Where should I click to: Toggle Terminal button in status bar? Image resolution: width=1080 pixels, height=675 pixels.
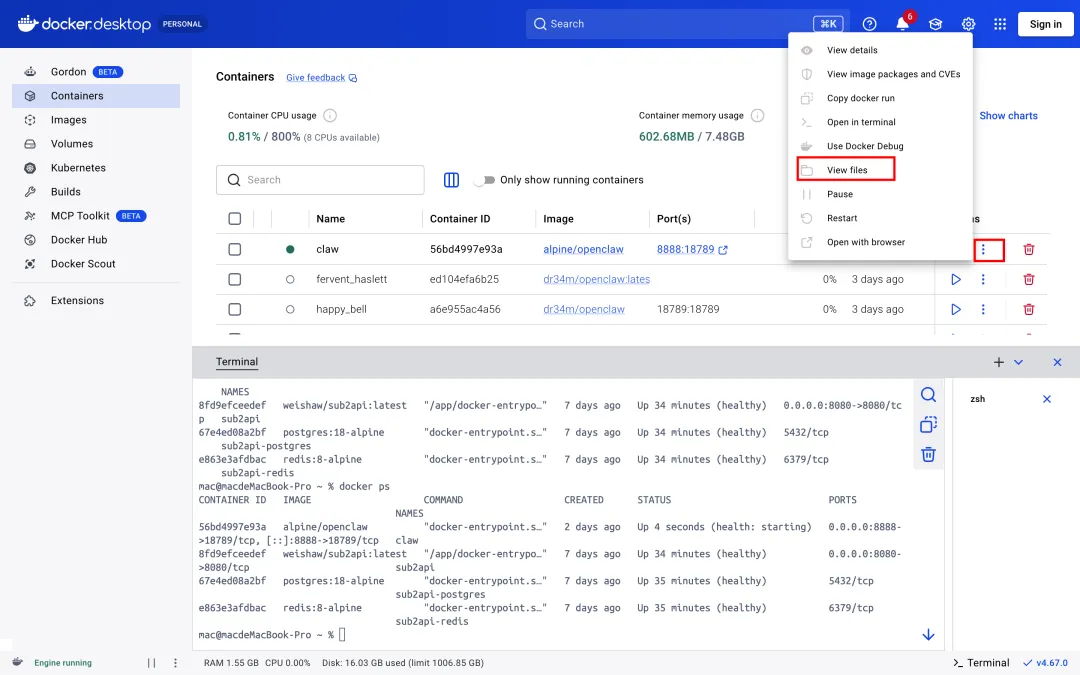(x=981, y=663)
